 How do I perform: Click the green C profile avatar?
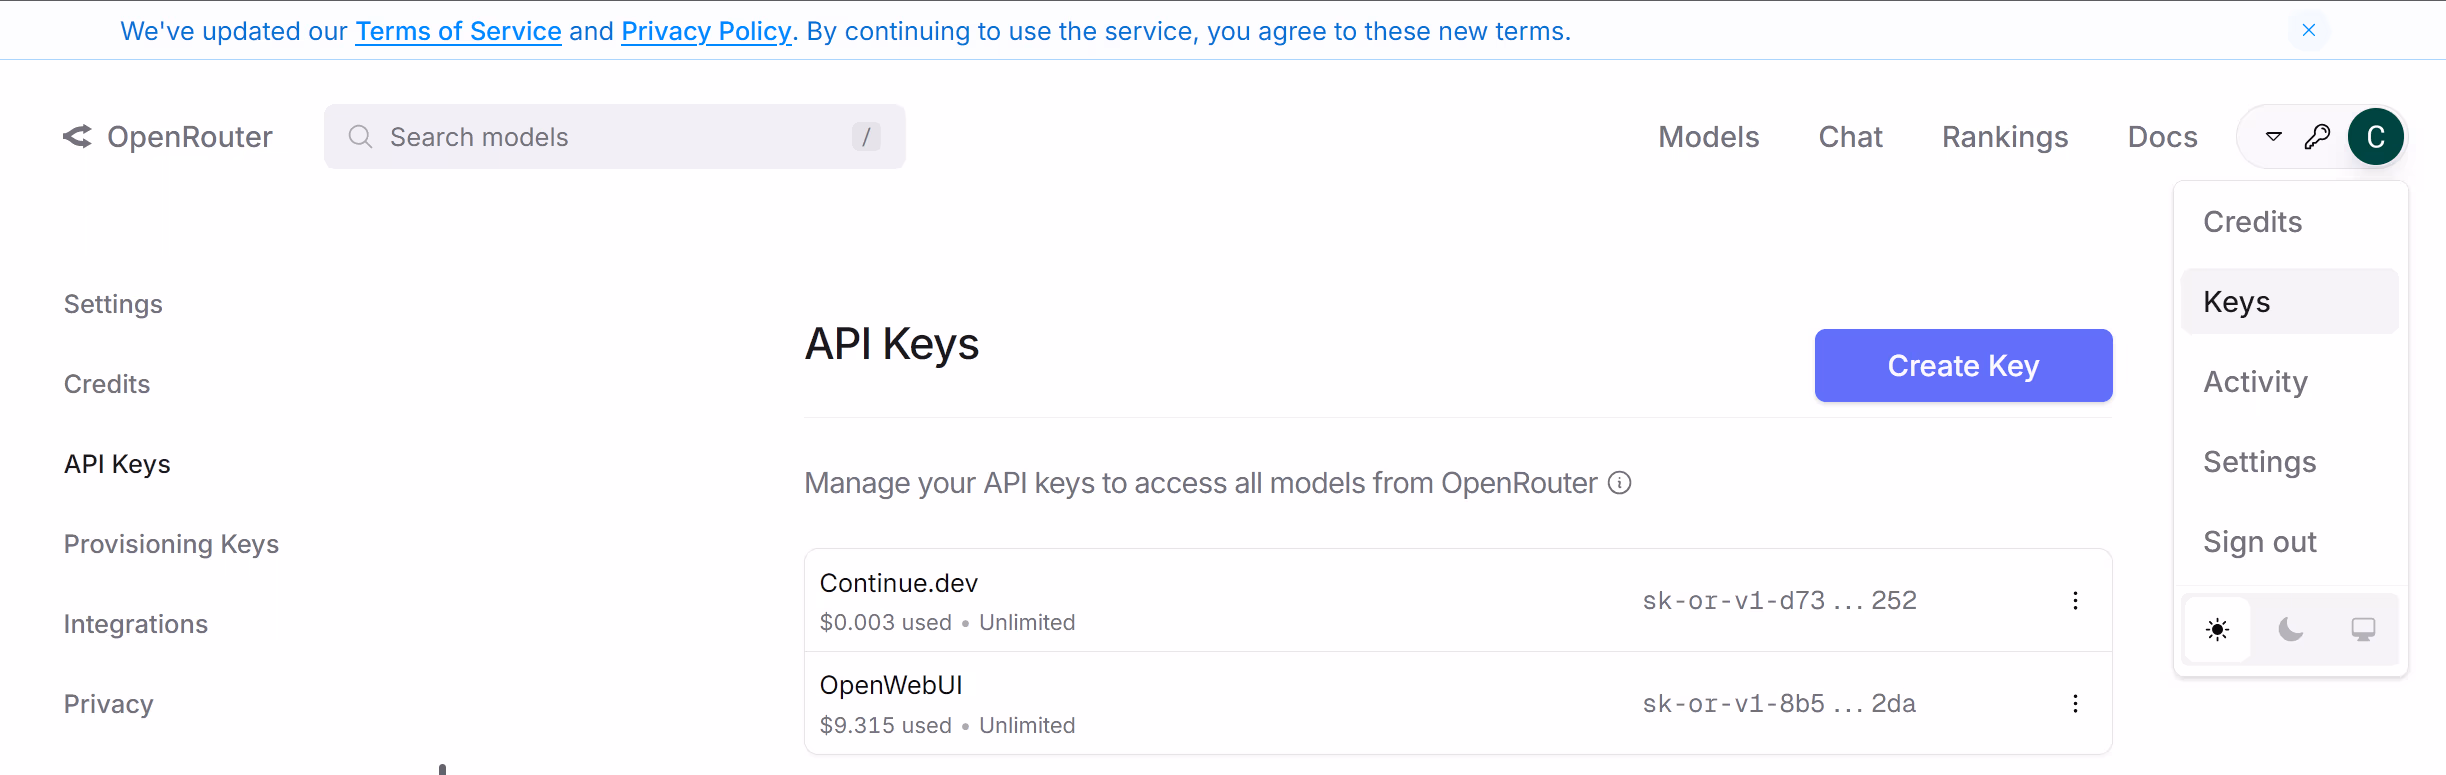pos(2375,137)
